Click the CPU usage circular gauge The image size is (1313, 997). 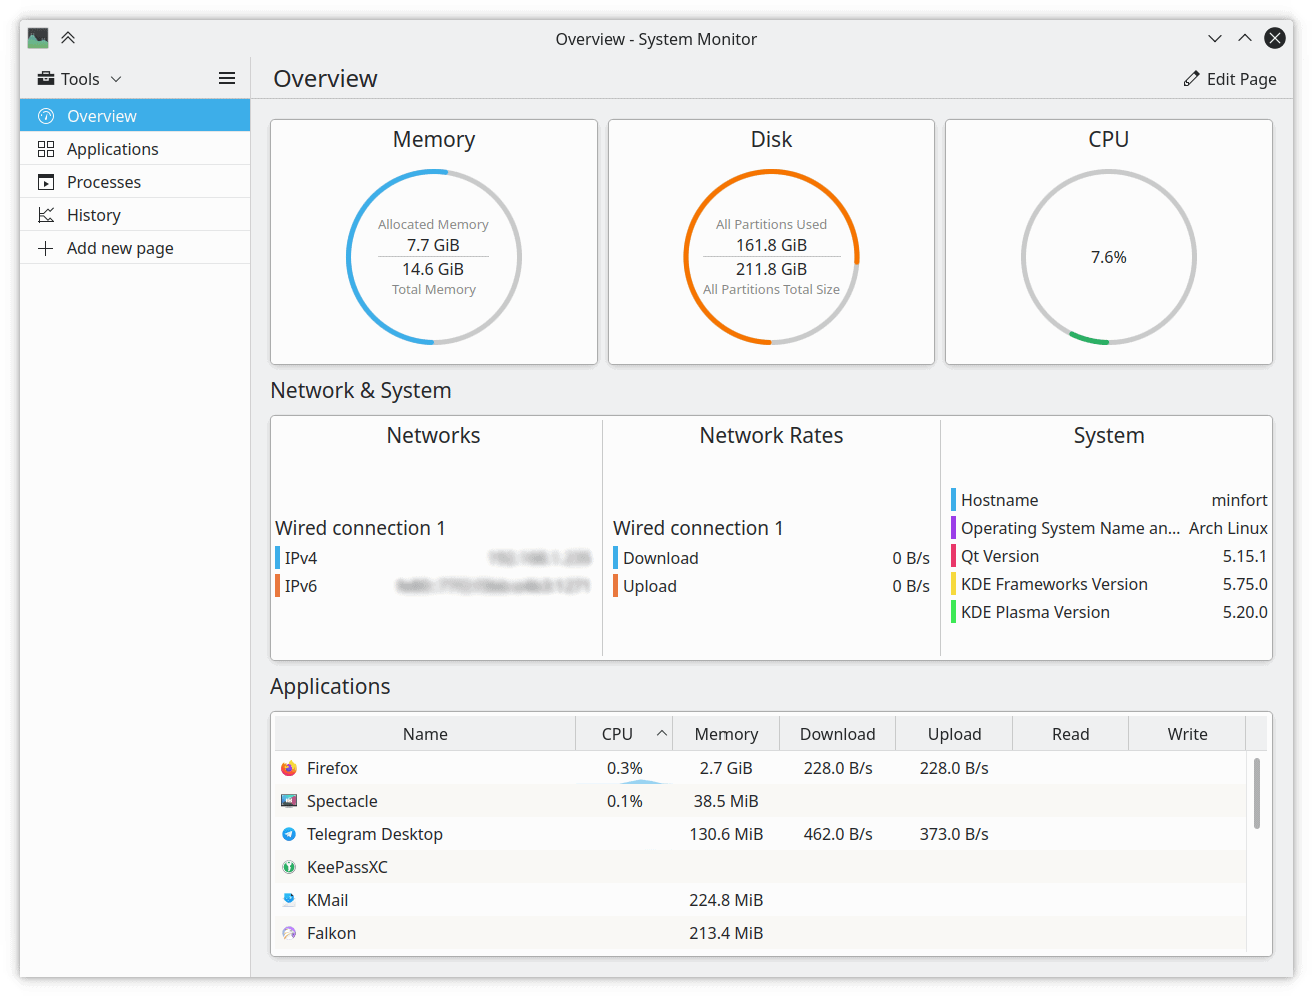point(1109,257)
